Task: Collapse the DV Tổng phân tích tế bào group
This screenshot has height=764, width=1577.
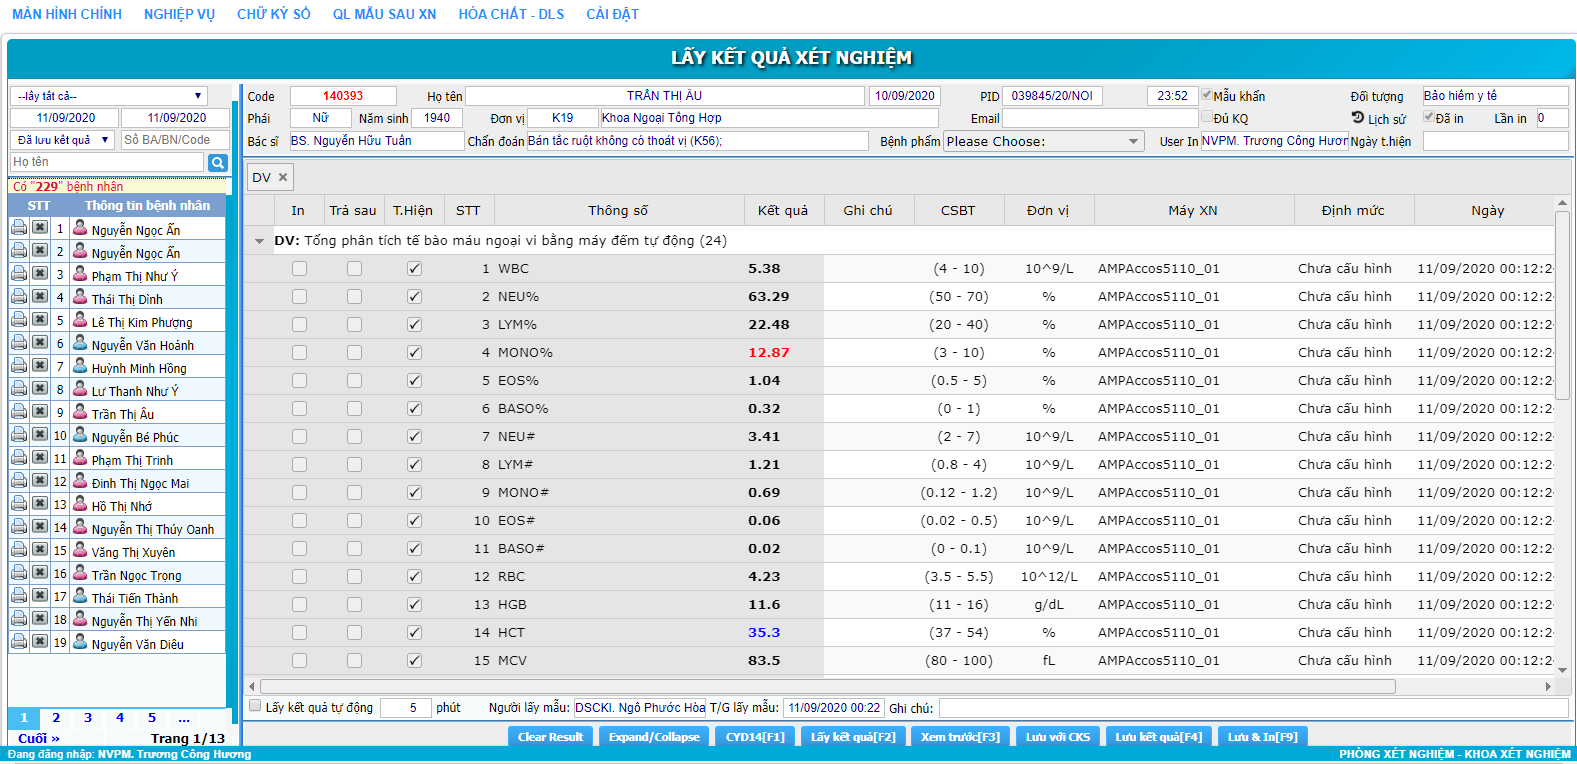Action: (x=260, y=241)
